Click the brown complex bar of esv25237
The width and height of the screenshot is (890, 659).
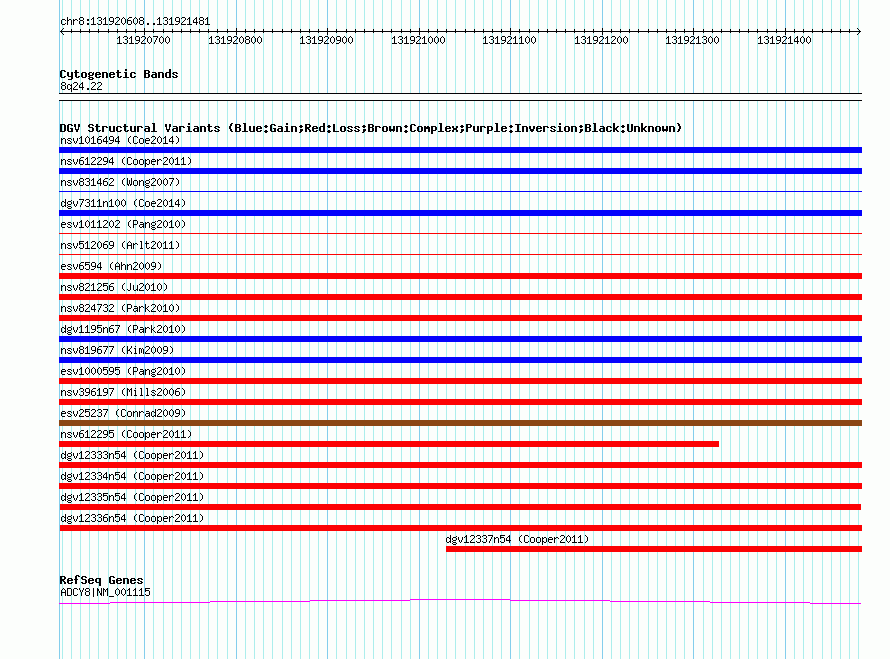click(x=460, y=423)
